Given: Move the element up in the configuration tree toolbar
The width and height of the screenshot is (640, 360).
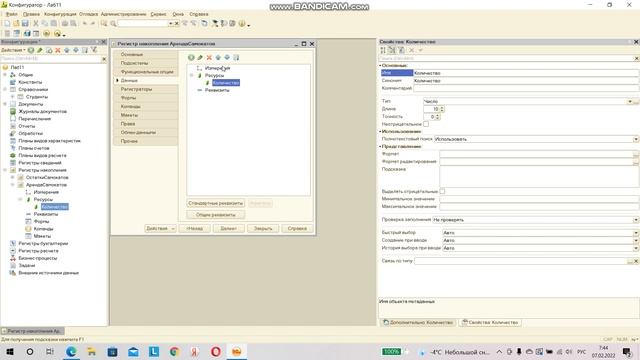Looking at the screenshot, I should point(67,50).
